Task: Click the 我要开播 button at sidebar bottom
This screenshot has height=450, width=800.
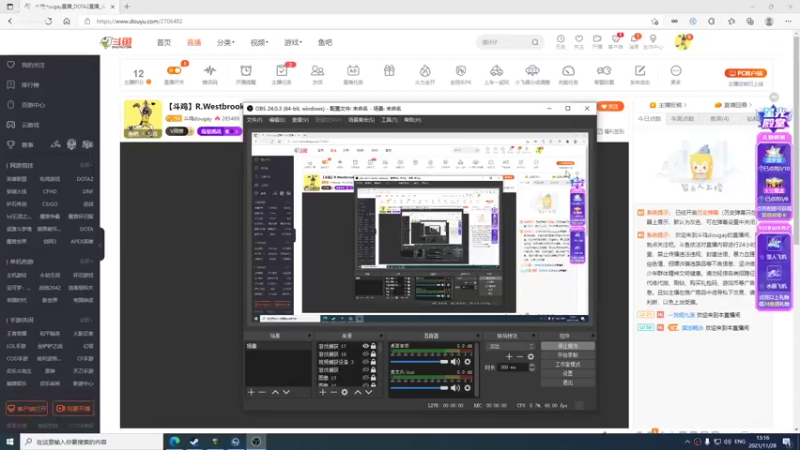Action: point(73,409)
